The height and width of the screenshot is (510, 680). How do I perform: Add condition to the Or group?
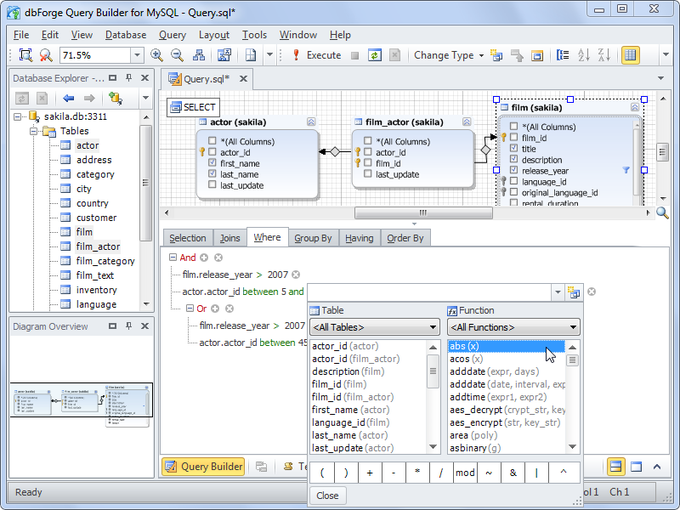(x=215, y=308)
